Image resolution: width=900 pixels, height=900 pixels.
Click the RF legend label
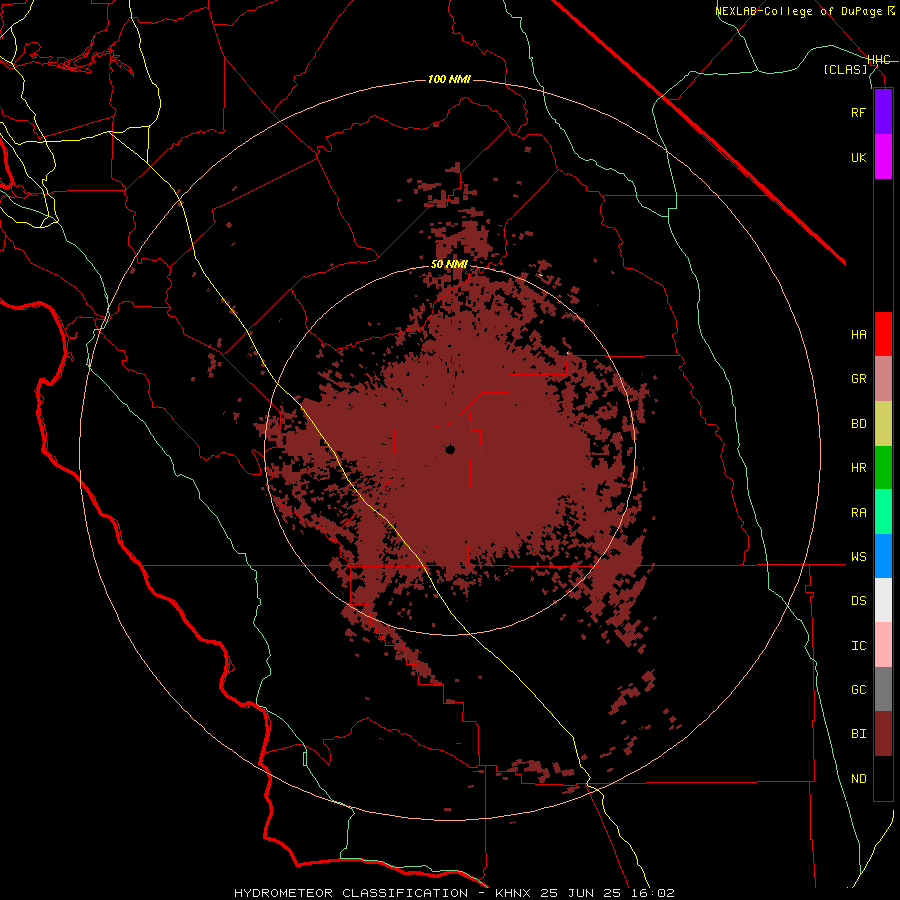pos(859,112)
